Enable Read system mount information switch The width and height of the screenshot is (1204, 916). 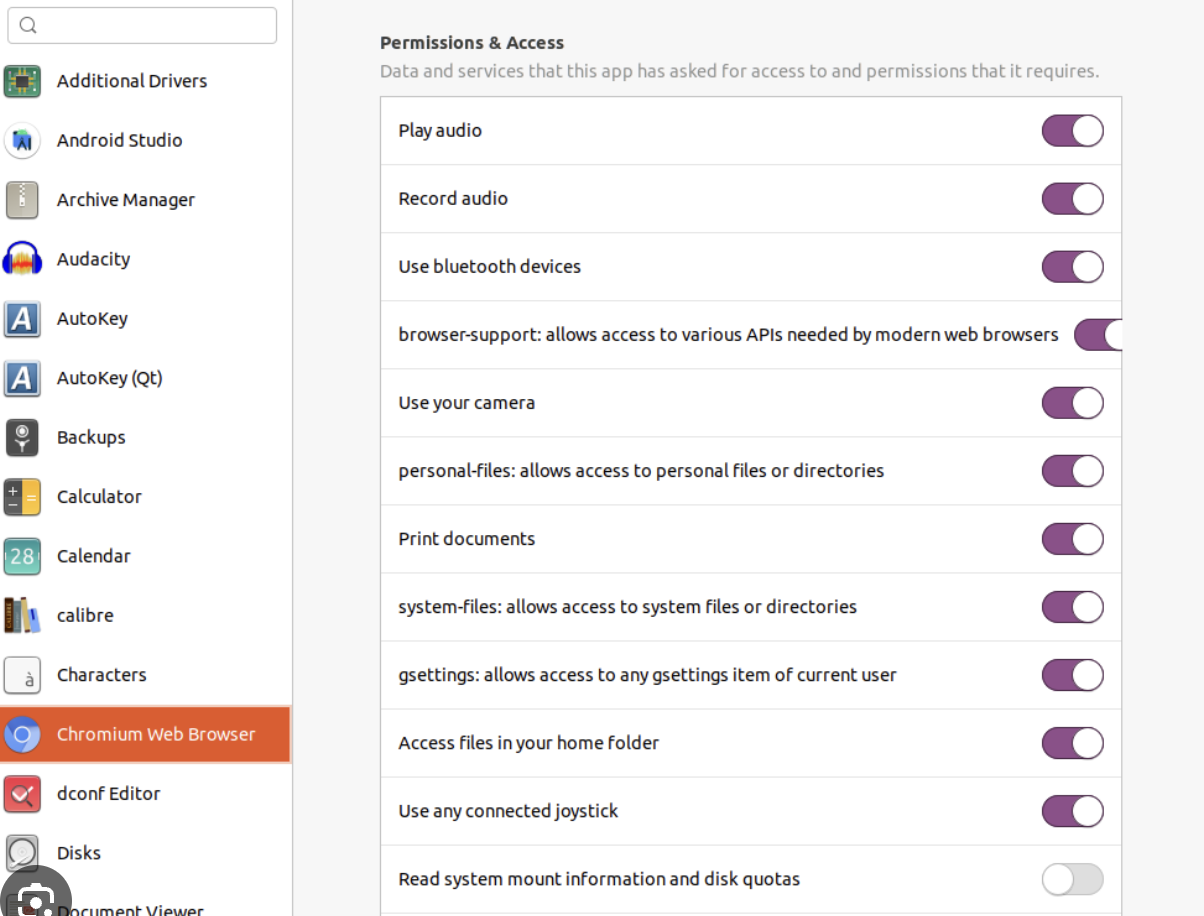(1072, 879)
